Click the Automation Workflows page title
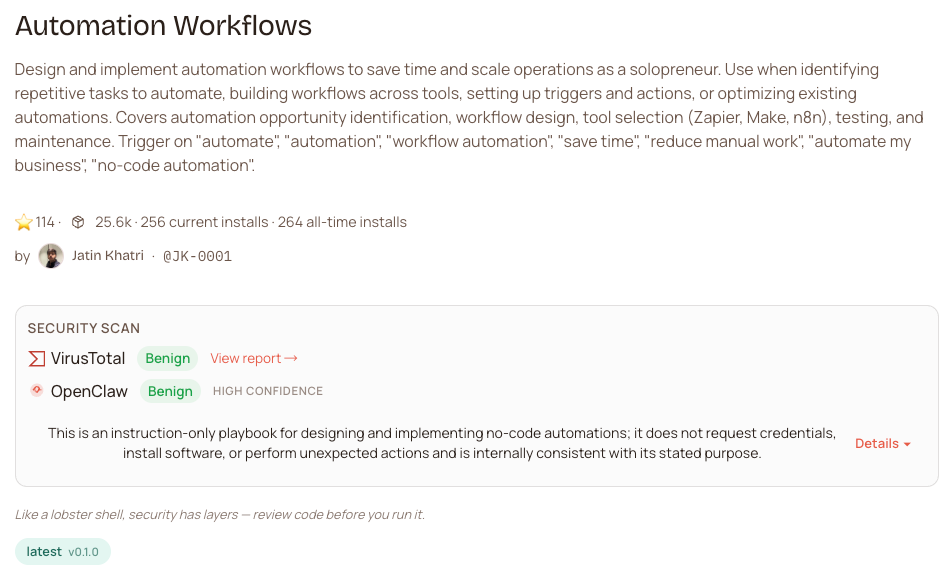Image resolution: width=952 pixels, height=579 pixels. click(164, 26)
